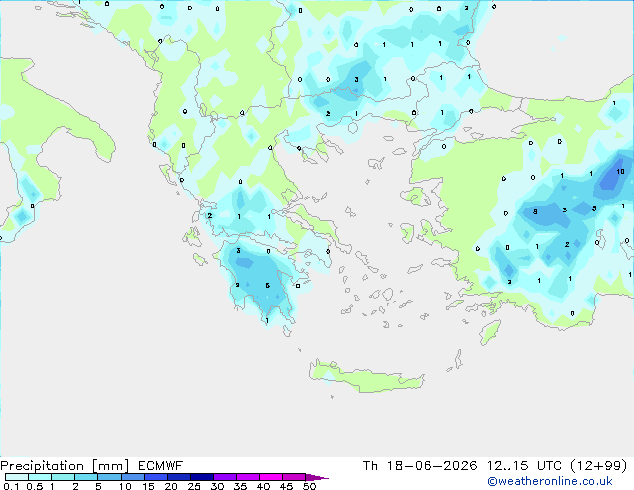This screenshot has width=634, height=490.
Task: Select the 35–40 mm legend swatch
Action: click(x=248, y=477)
